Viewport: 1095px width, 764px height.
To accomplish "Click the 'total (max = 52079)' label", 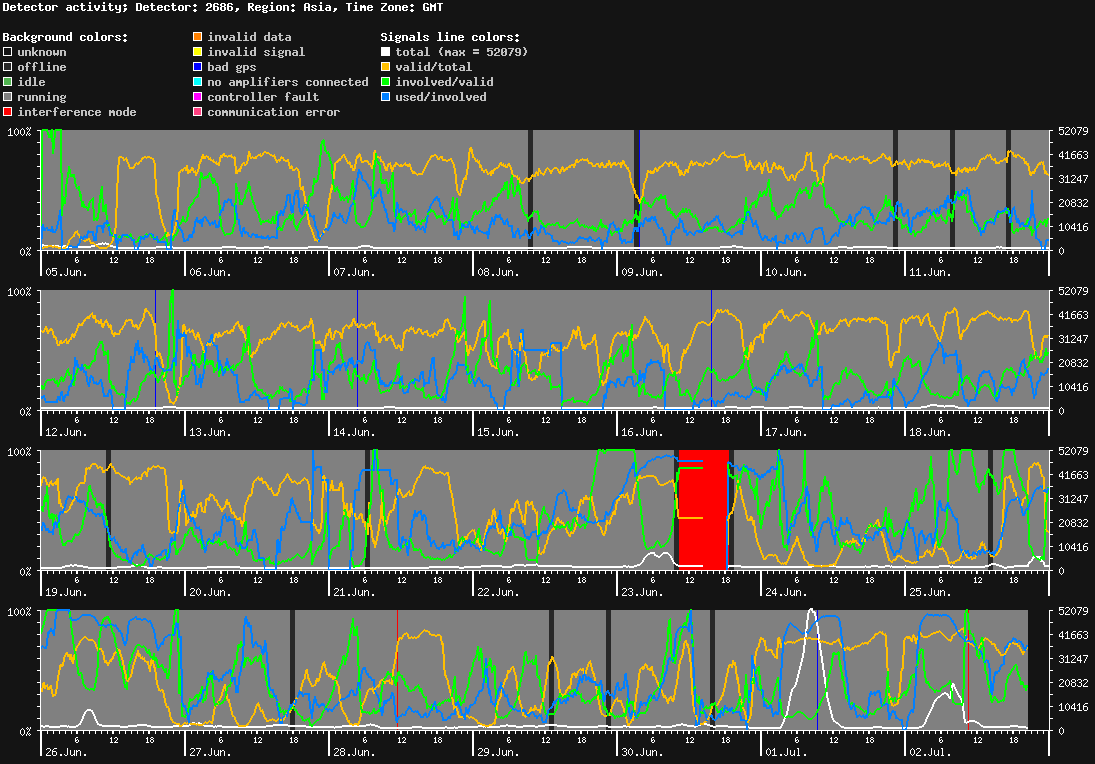I will click(462, 52).
